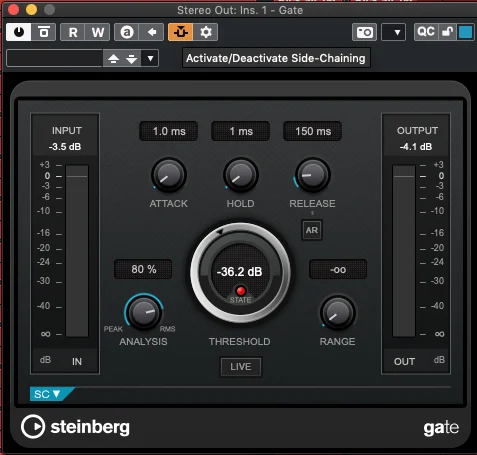Click the Hold knob

pyautogui.click(x=241, y=175)
